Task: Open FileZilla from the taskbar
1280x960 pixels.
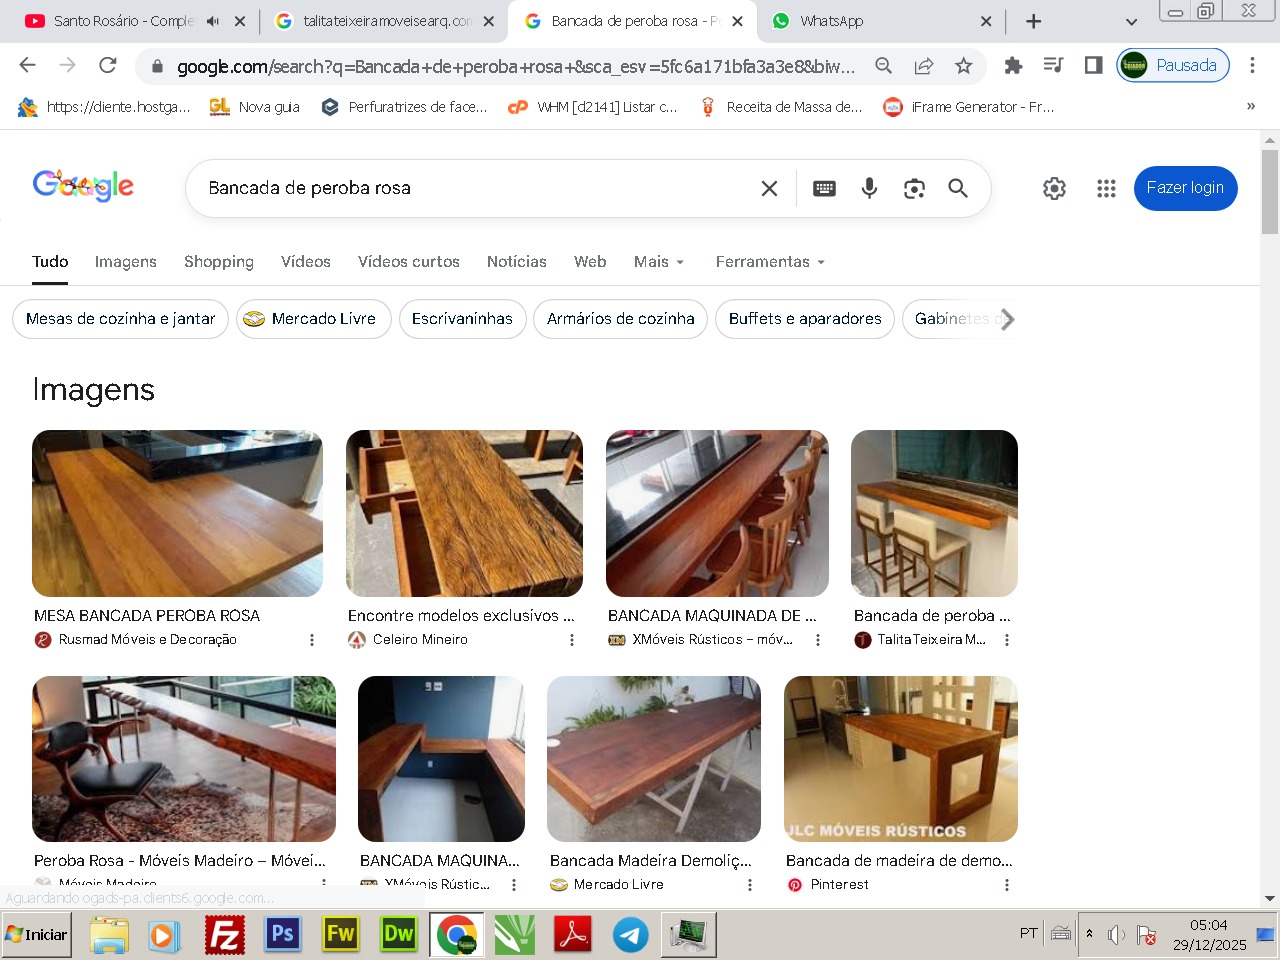Action: pos(225,935)
